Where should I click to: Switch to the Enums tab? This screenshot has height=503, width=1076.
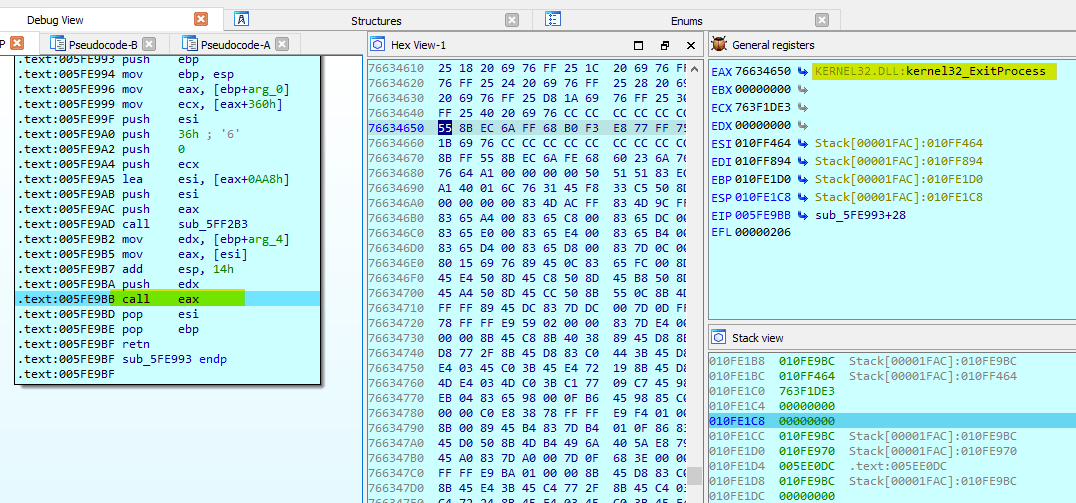[x=688, y=21]
